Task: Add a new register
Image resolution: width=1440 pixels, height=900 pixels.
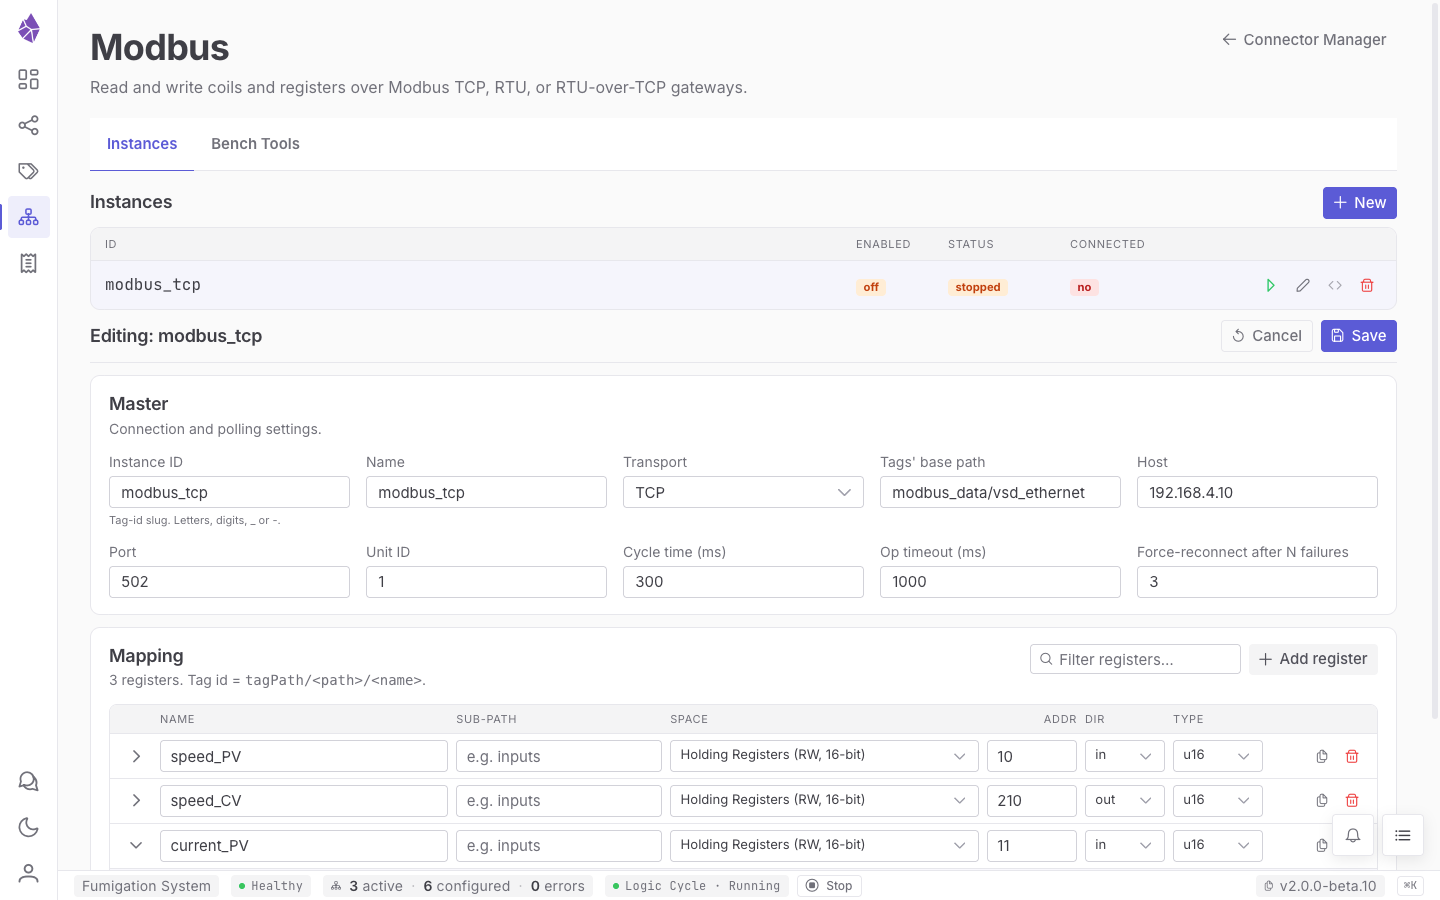Action: pos(1313,659)
